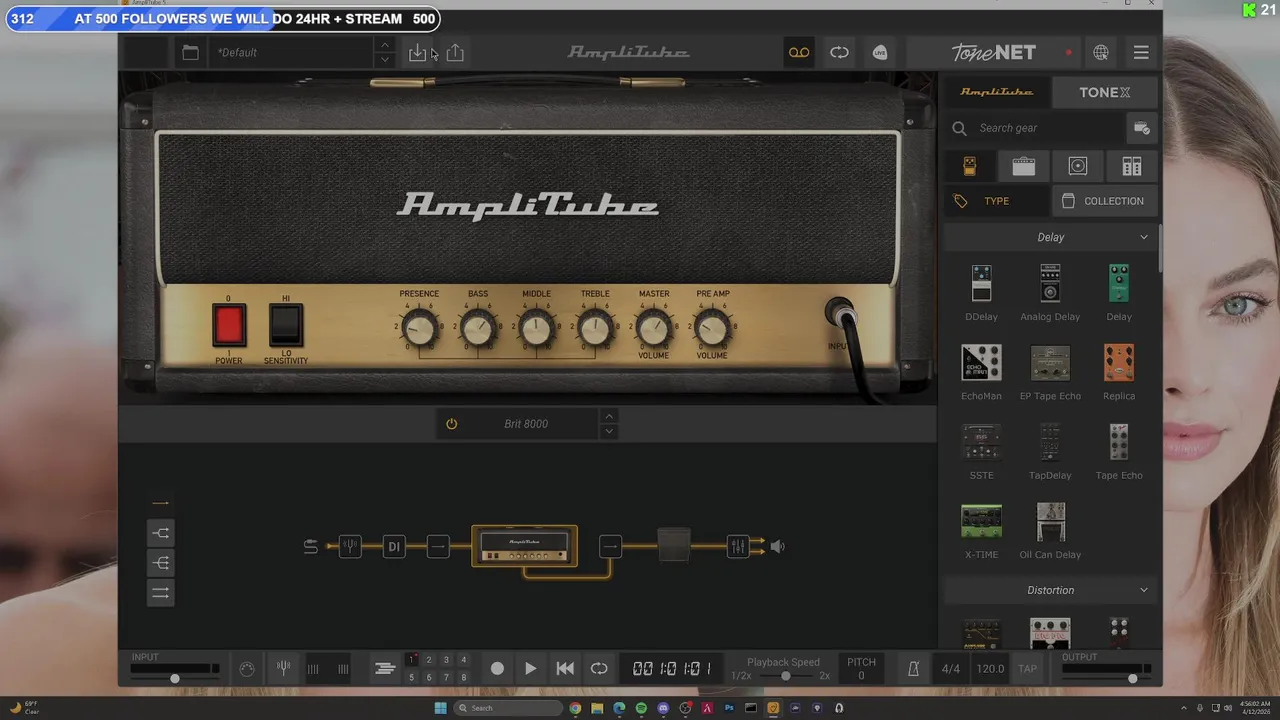Screen dimensions: 1280x720
Task: Click the PRE AMP VOLUME knob
Action: pos(713,329)
